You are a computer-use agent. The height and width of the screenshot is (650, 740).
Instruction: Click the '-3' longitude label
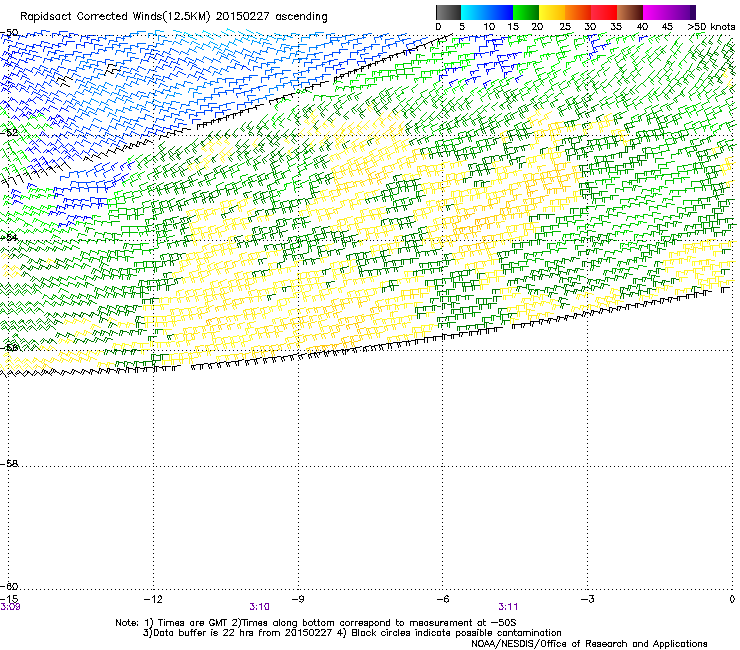tap(587, 599)
